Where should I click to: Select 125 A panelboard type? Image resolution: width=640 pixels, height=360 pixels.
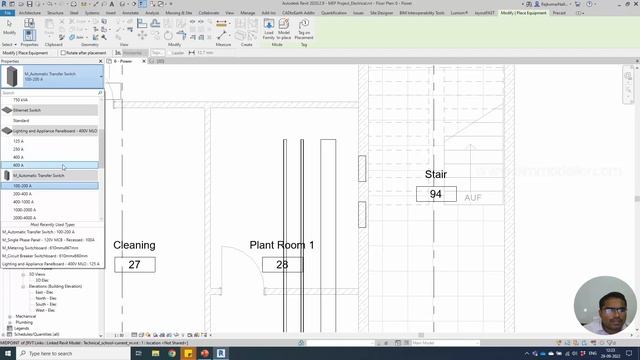point(49,141)
